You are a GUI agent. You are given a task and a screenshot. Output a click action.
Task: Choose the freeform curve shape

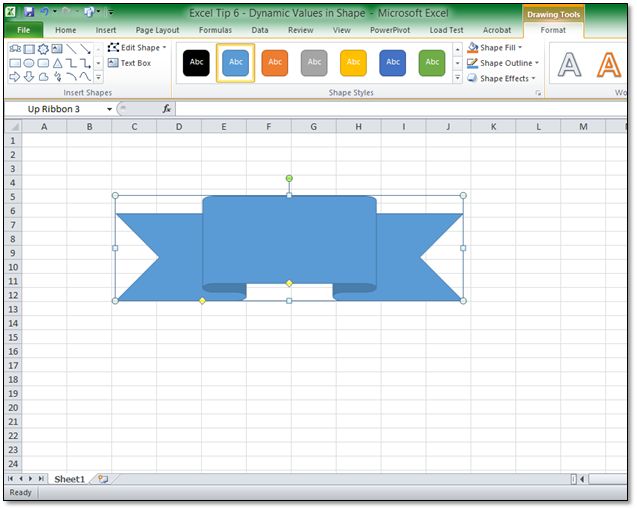pyautogui.click(x=85, y=76)
